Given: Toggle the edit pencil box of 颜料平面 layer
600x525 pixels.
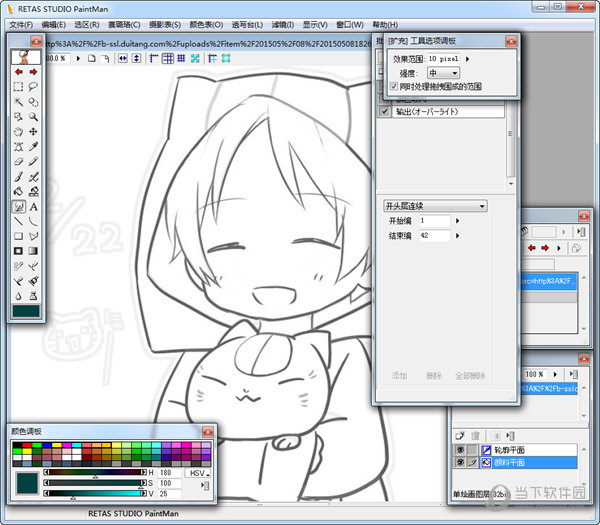Looking at the screenshot, I should (x=473, y=462).
